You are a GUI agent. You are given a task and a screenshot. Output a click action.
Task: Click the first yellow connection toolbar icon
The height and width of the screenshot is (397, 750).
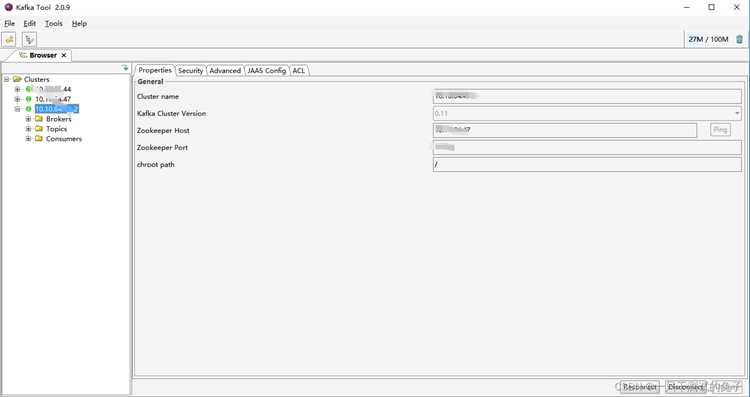[x=9, y=40]
